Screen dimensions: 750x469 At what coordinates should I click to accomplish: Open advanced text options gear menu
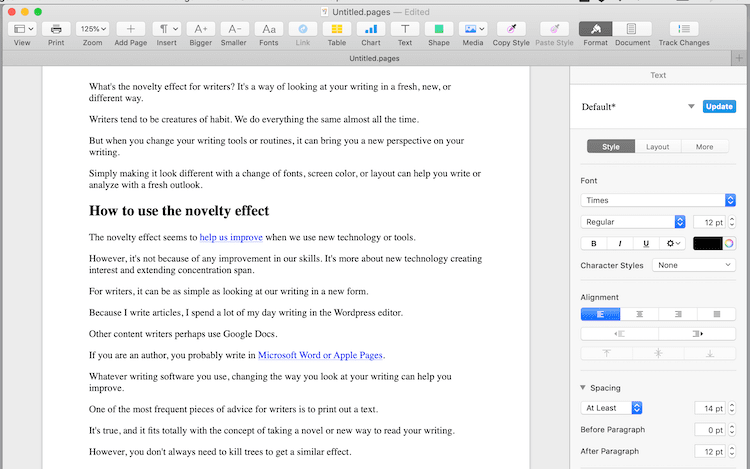(673, 243)
